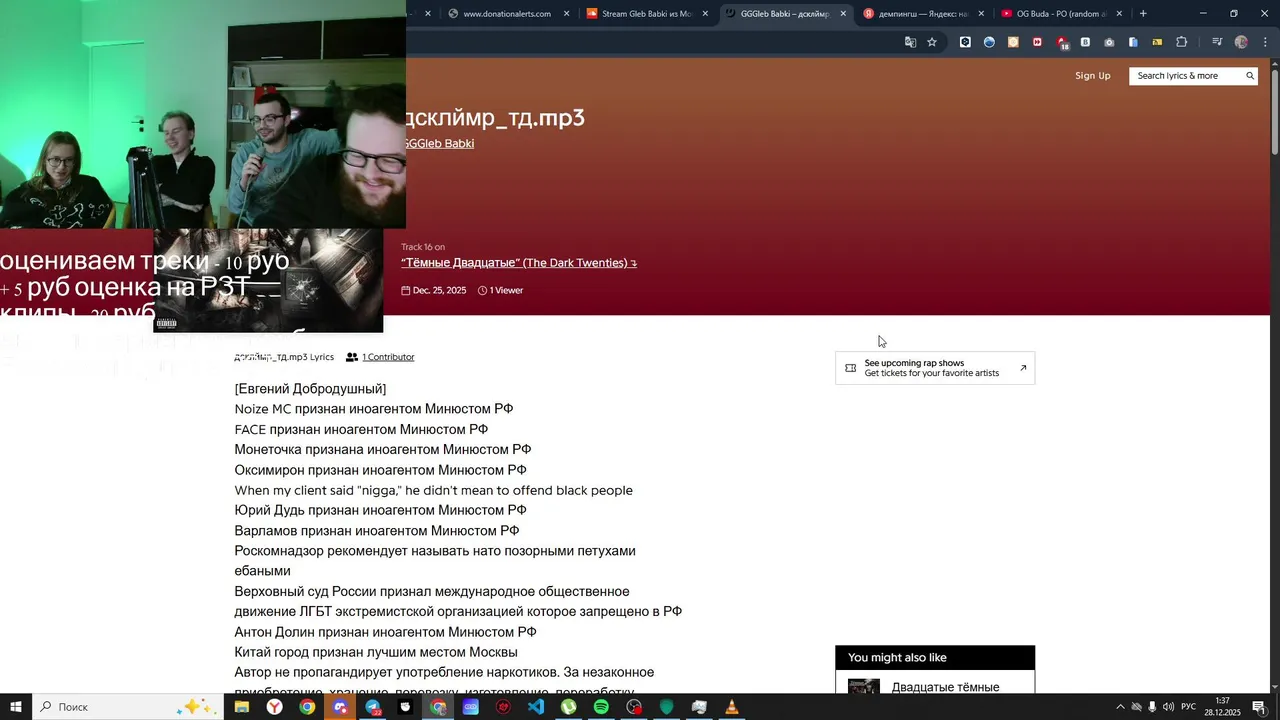Screen dimensions: 1280x720
Task: Click See upcoming rap shows banner
Action: click(x=935, y=368)
